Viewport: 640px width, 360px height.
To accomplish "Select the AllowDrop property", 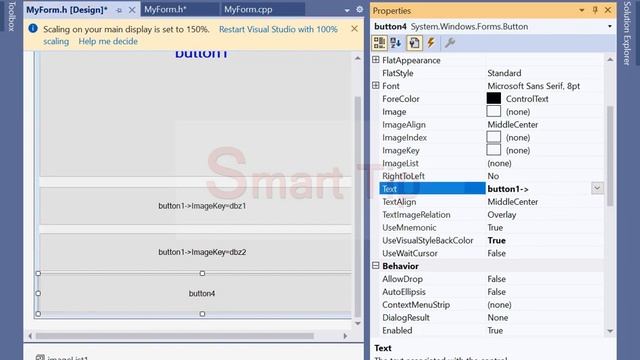I will [490, 279].
